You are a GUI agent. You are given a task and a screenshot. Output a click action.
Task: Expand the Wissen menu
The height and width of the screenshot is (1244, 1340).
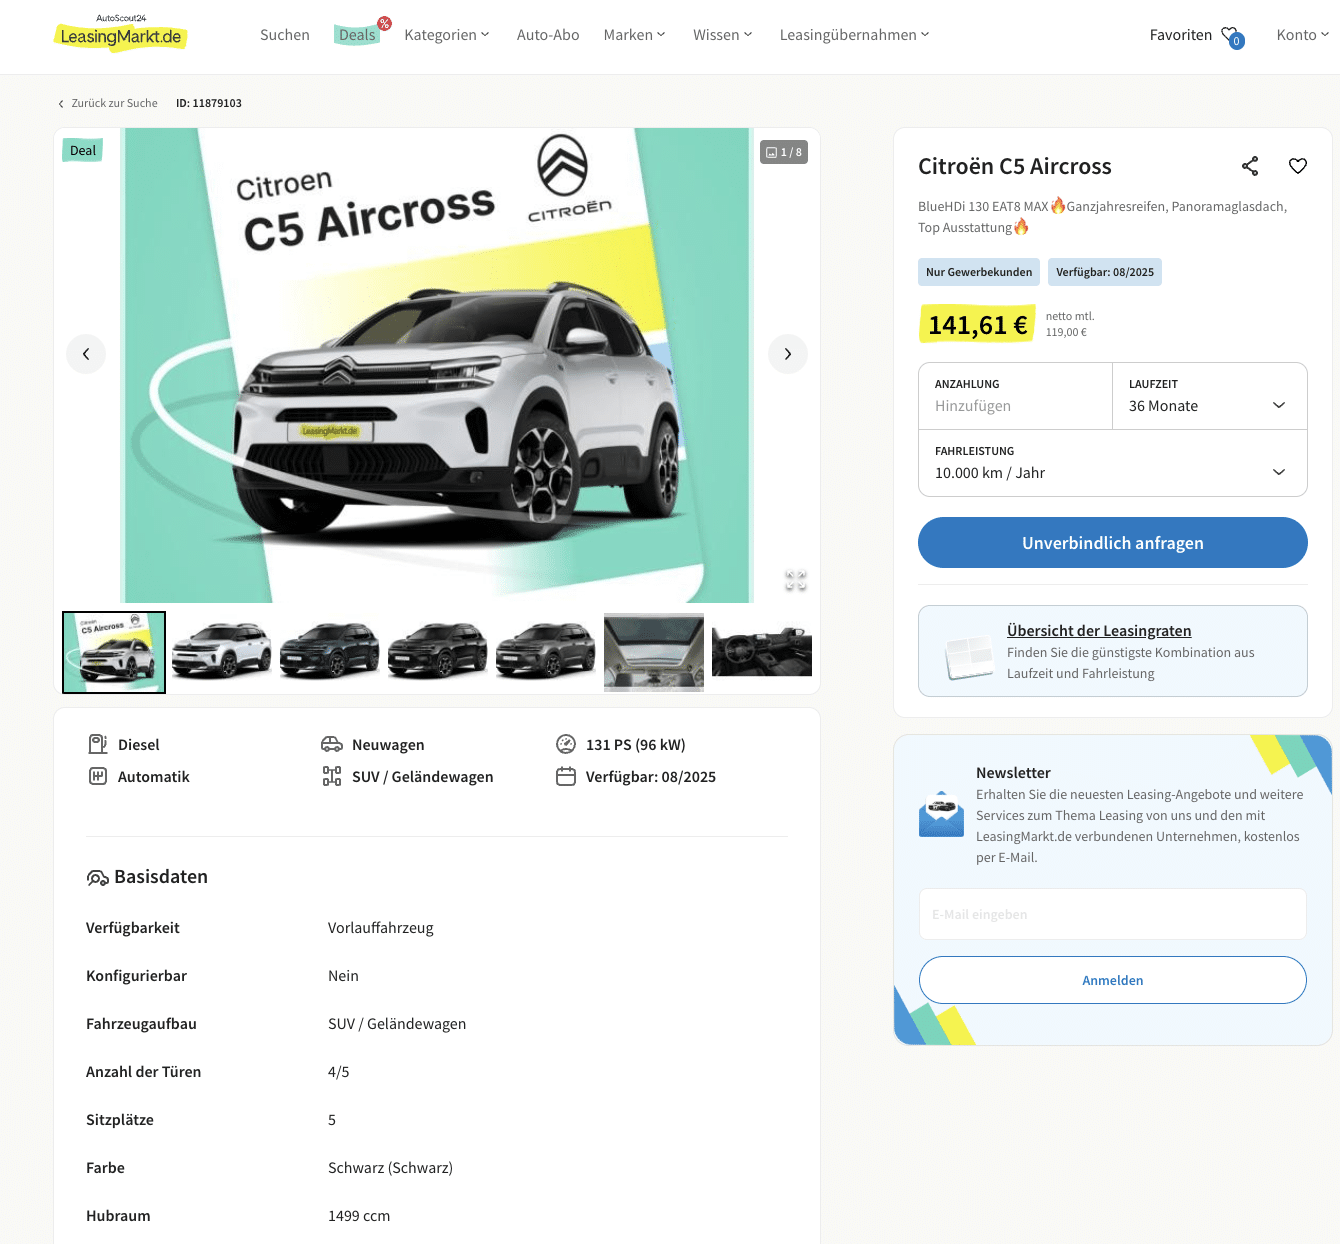722,35
